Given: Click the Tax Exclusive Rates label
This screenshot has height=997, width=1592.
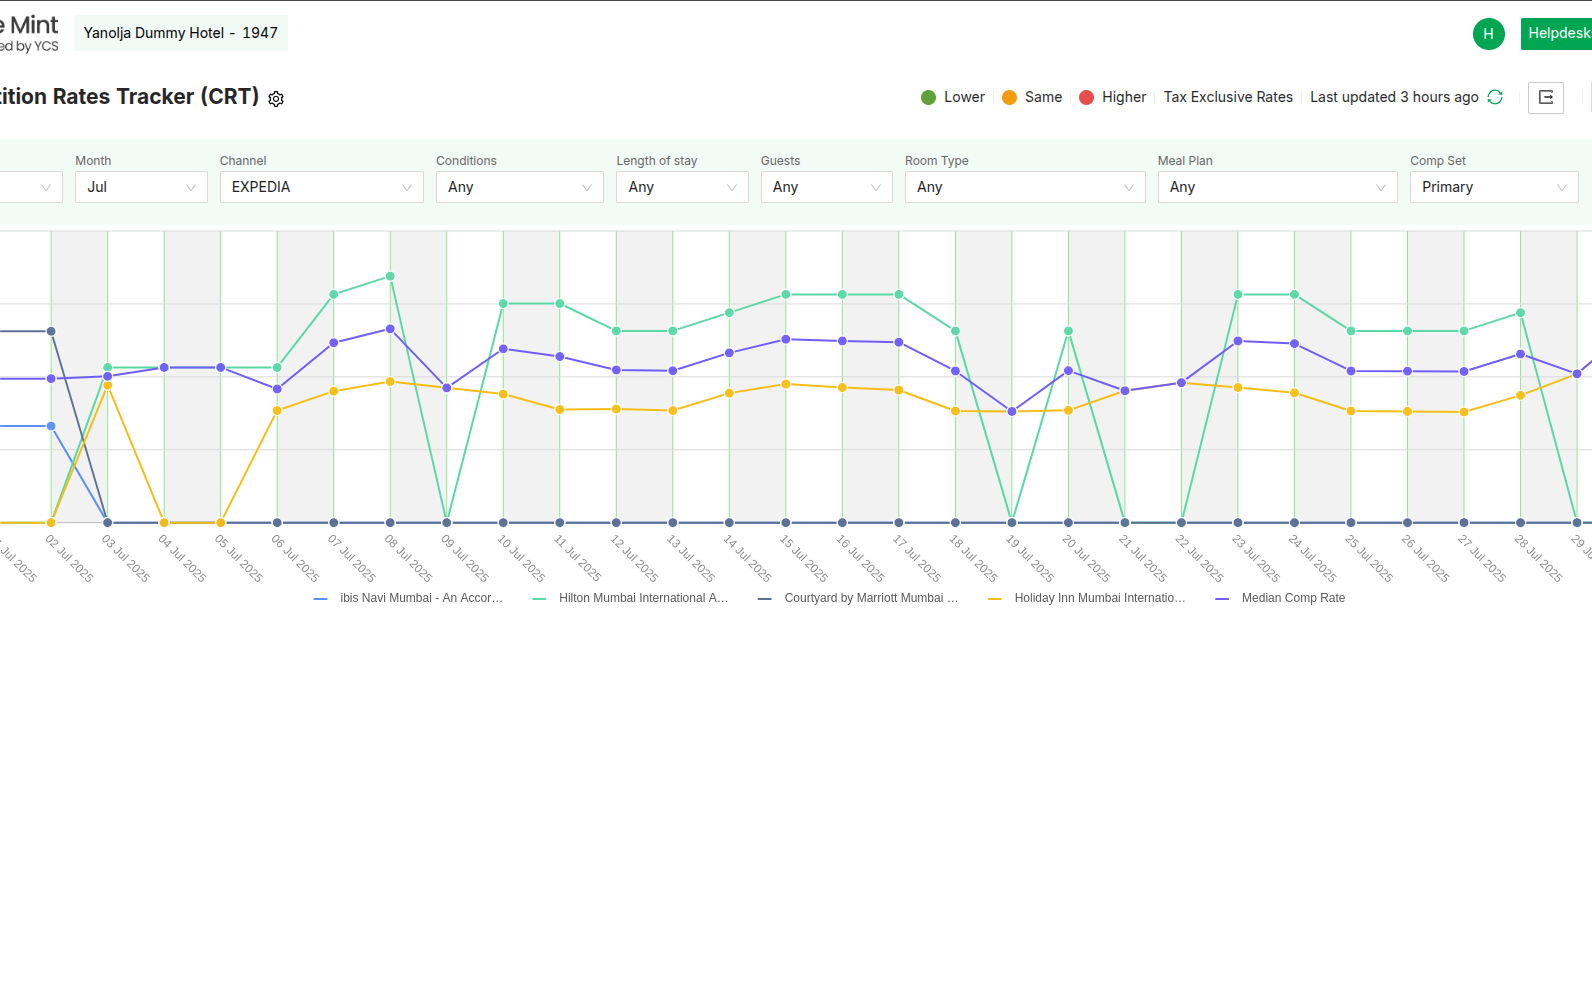Looking at the screenshot, I should point(1228,97).
